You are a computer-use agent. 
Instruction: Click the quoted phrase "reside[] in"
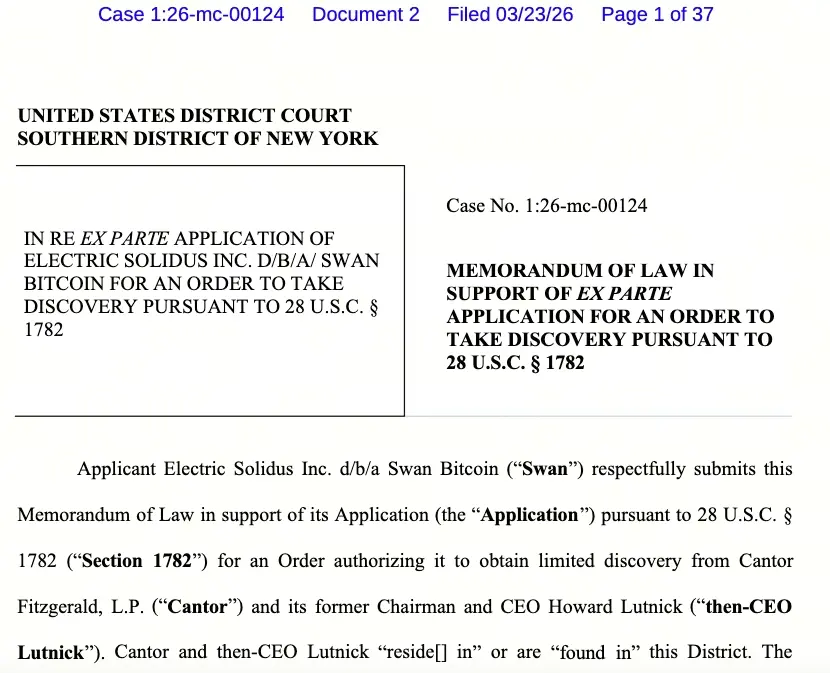click(431, 652)
